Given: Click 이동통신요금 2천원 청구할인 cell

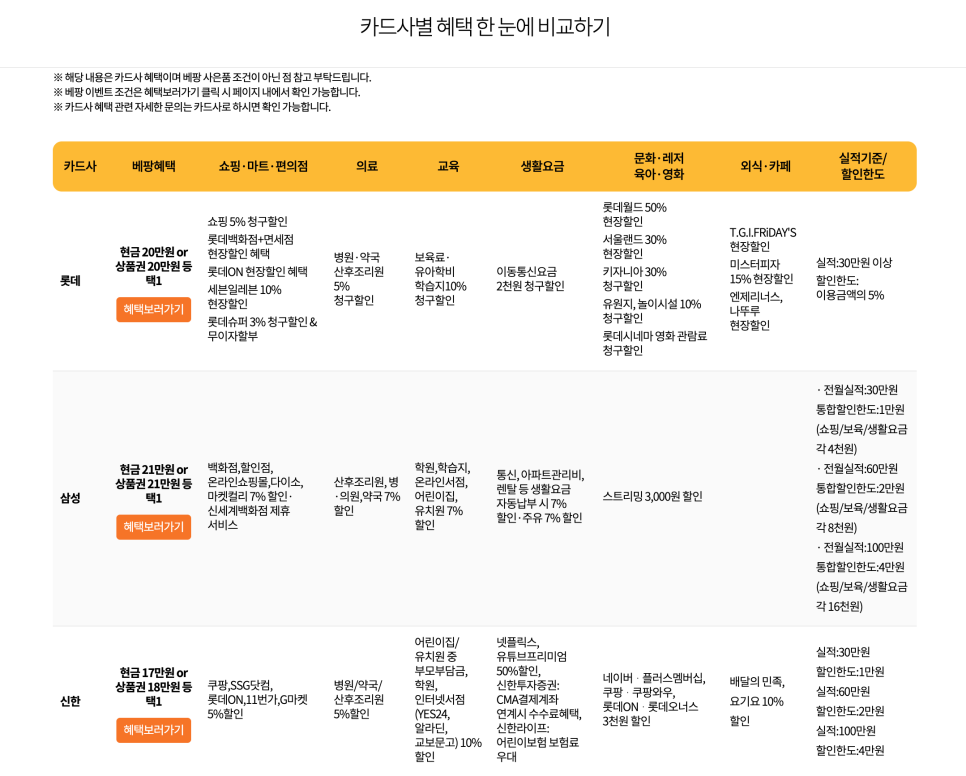Looking at the screenshot, I should click(x=530, y=279).
